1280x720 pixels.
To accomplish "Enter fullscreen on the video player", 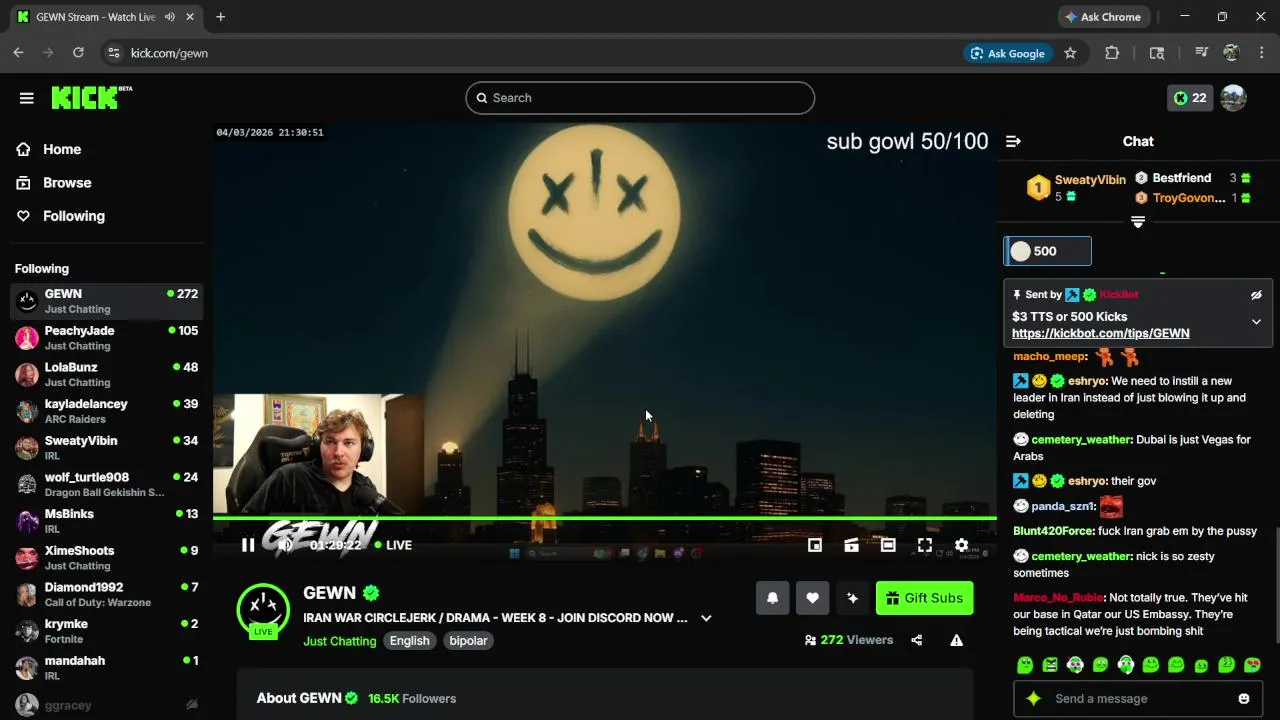I will (925, 545).
